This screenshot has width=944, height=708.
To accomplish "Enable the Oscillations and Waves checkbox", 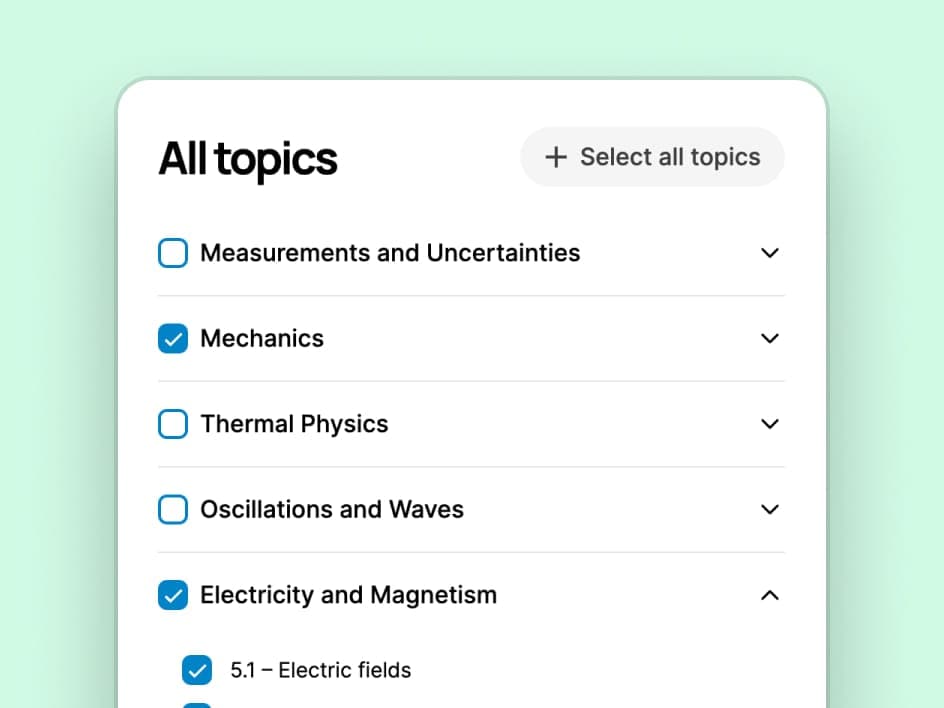I will click(x=173, y=510).
